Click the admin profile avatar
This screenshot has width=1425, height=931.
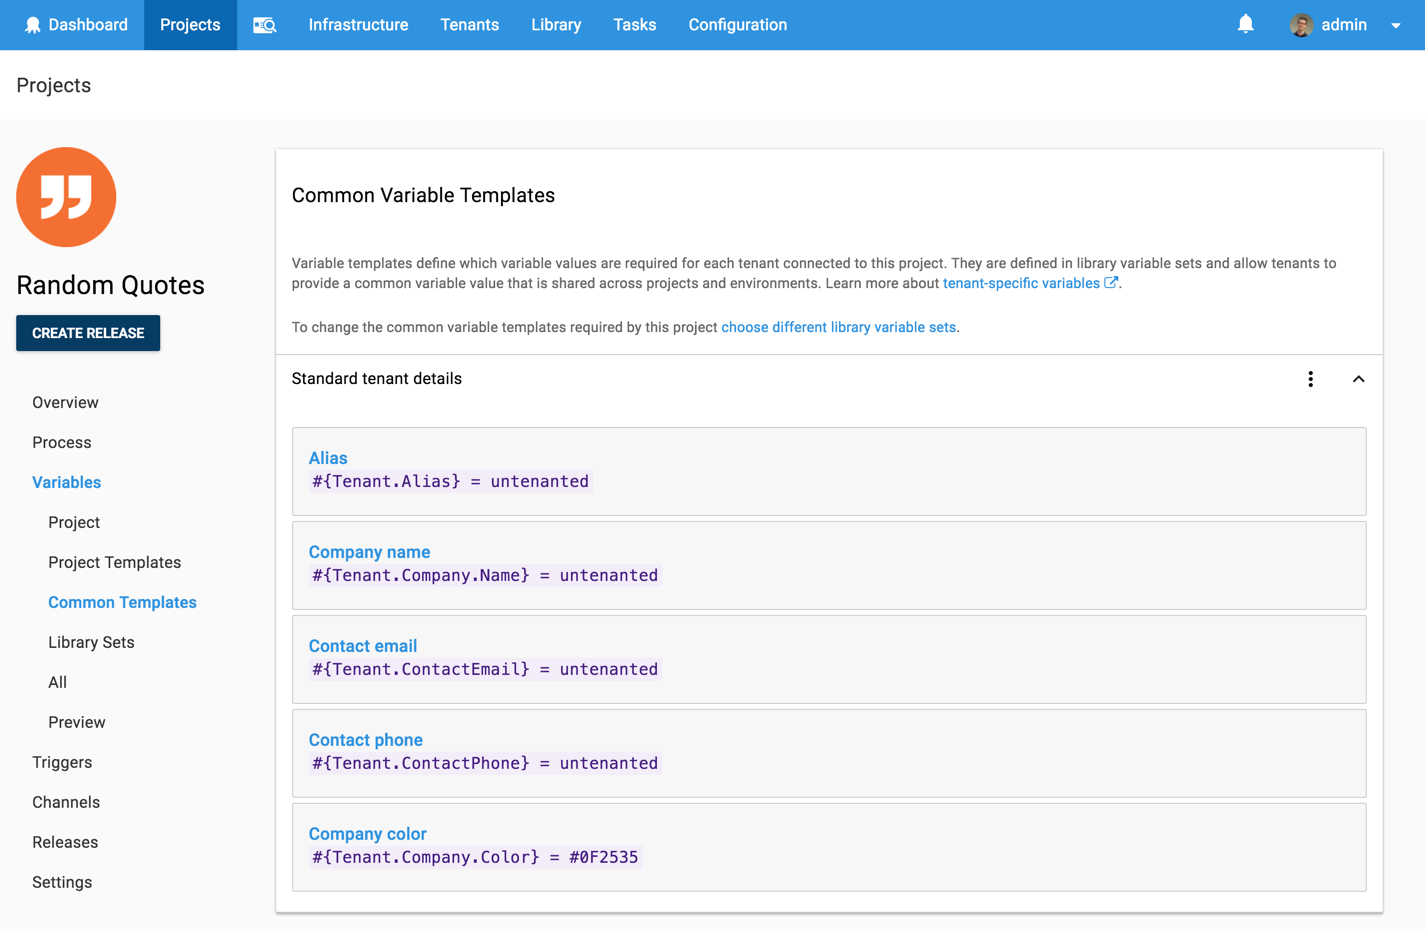[1301, 25]
